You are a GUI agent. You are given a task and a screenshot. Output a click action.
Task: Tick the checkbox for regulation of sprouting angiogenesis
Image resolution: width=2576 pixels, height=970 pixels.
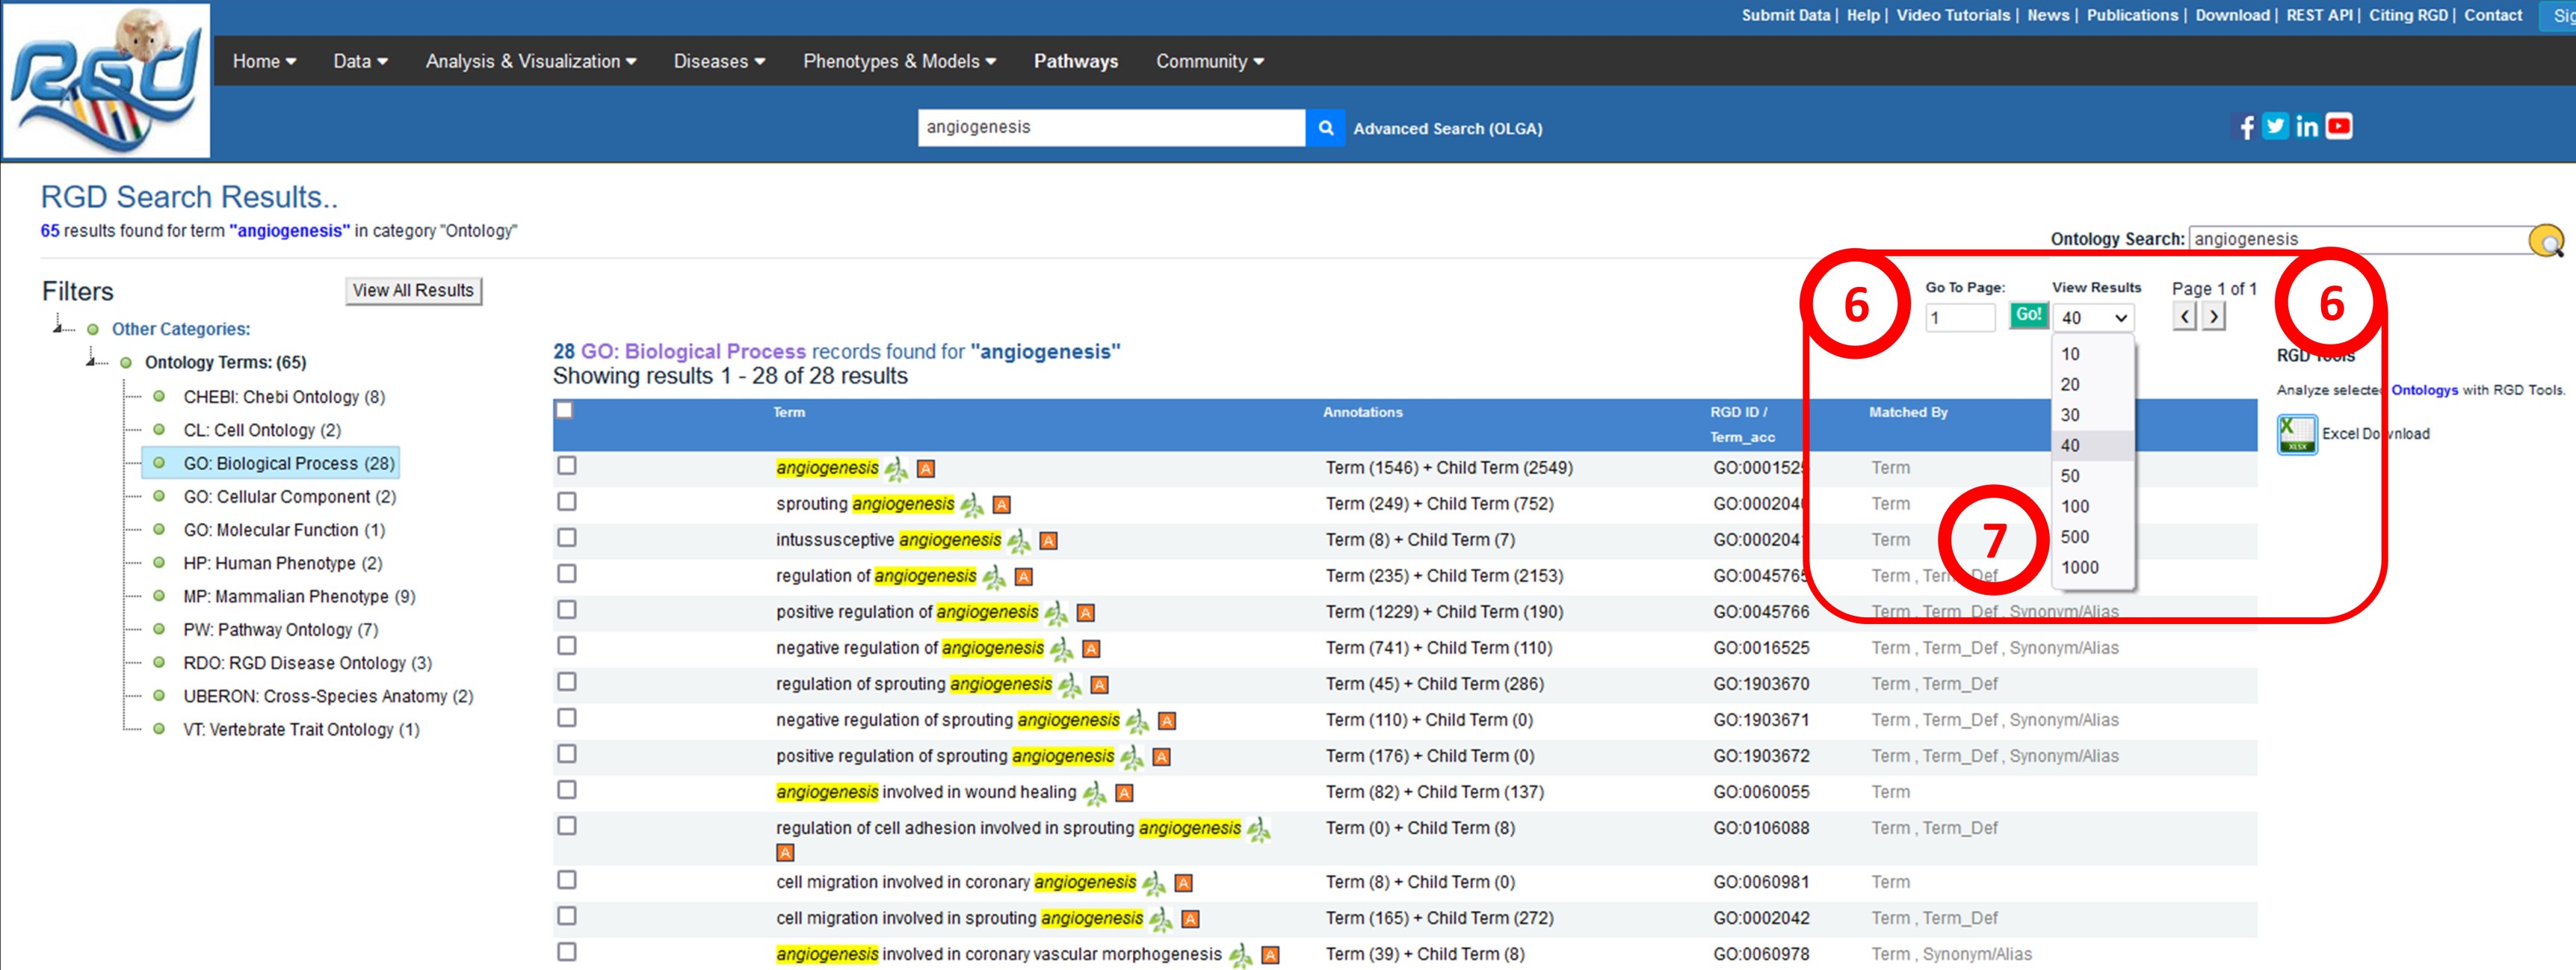[x=567, y=682]
